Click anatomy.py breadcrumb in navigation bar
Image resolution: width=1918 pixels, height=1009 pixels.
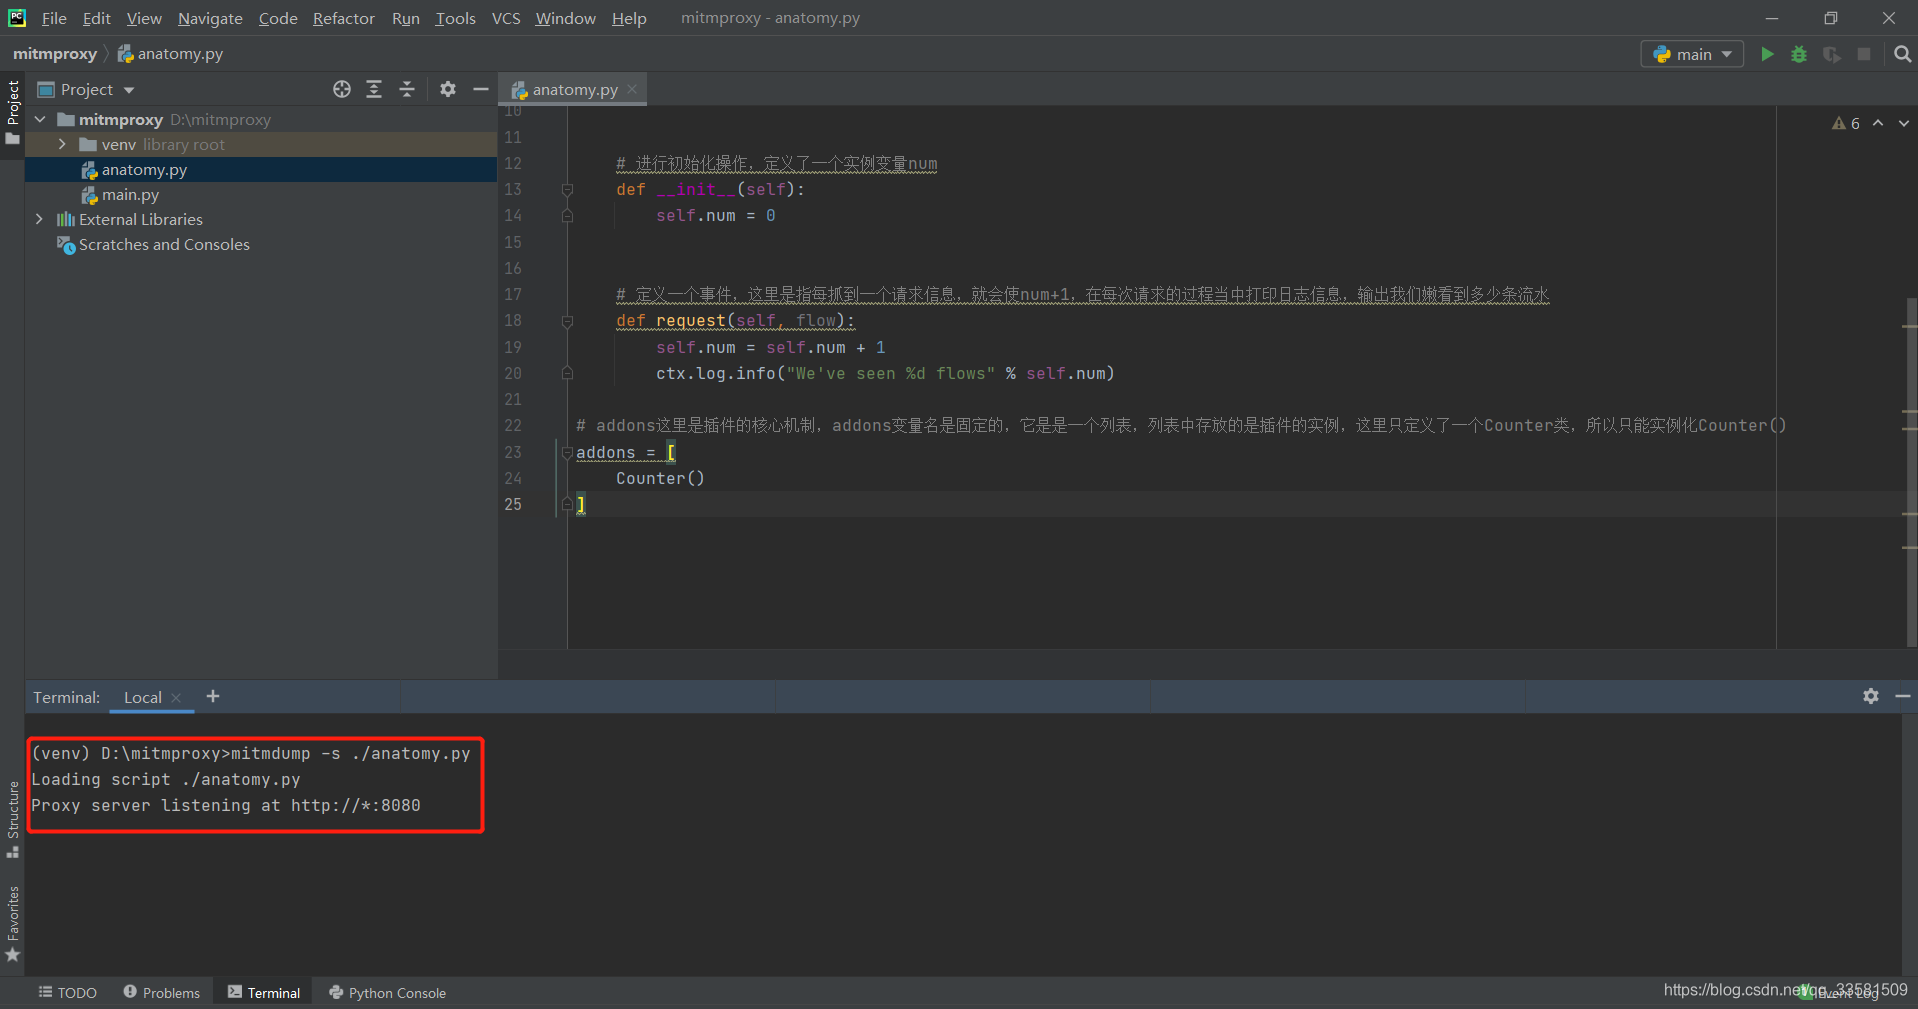170,54
